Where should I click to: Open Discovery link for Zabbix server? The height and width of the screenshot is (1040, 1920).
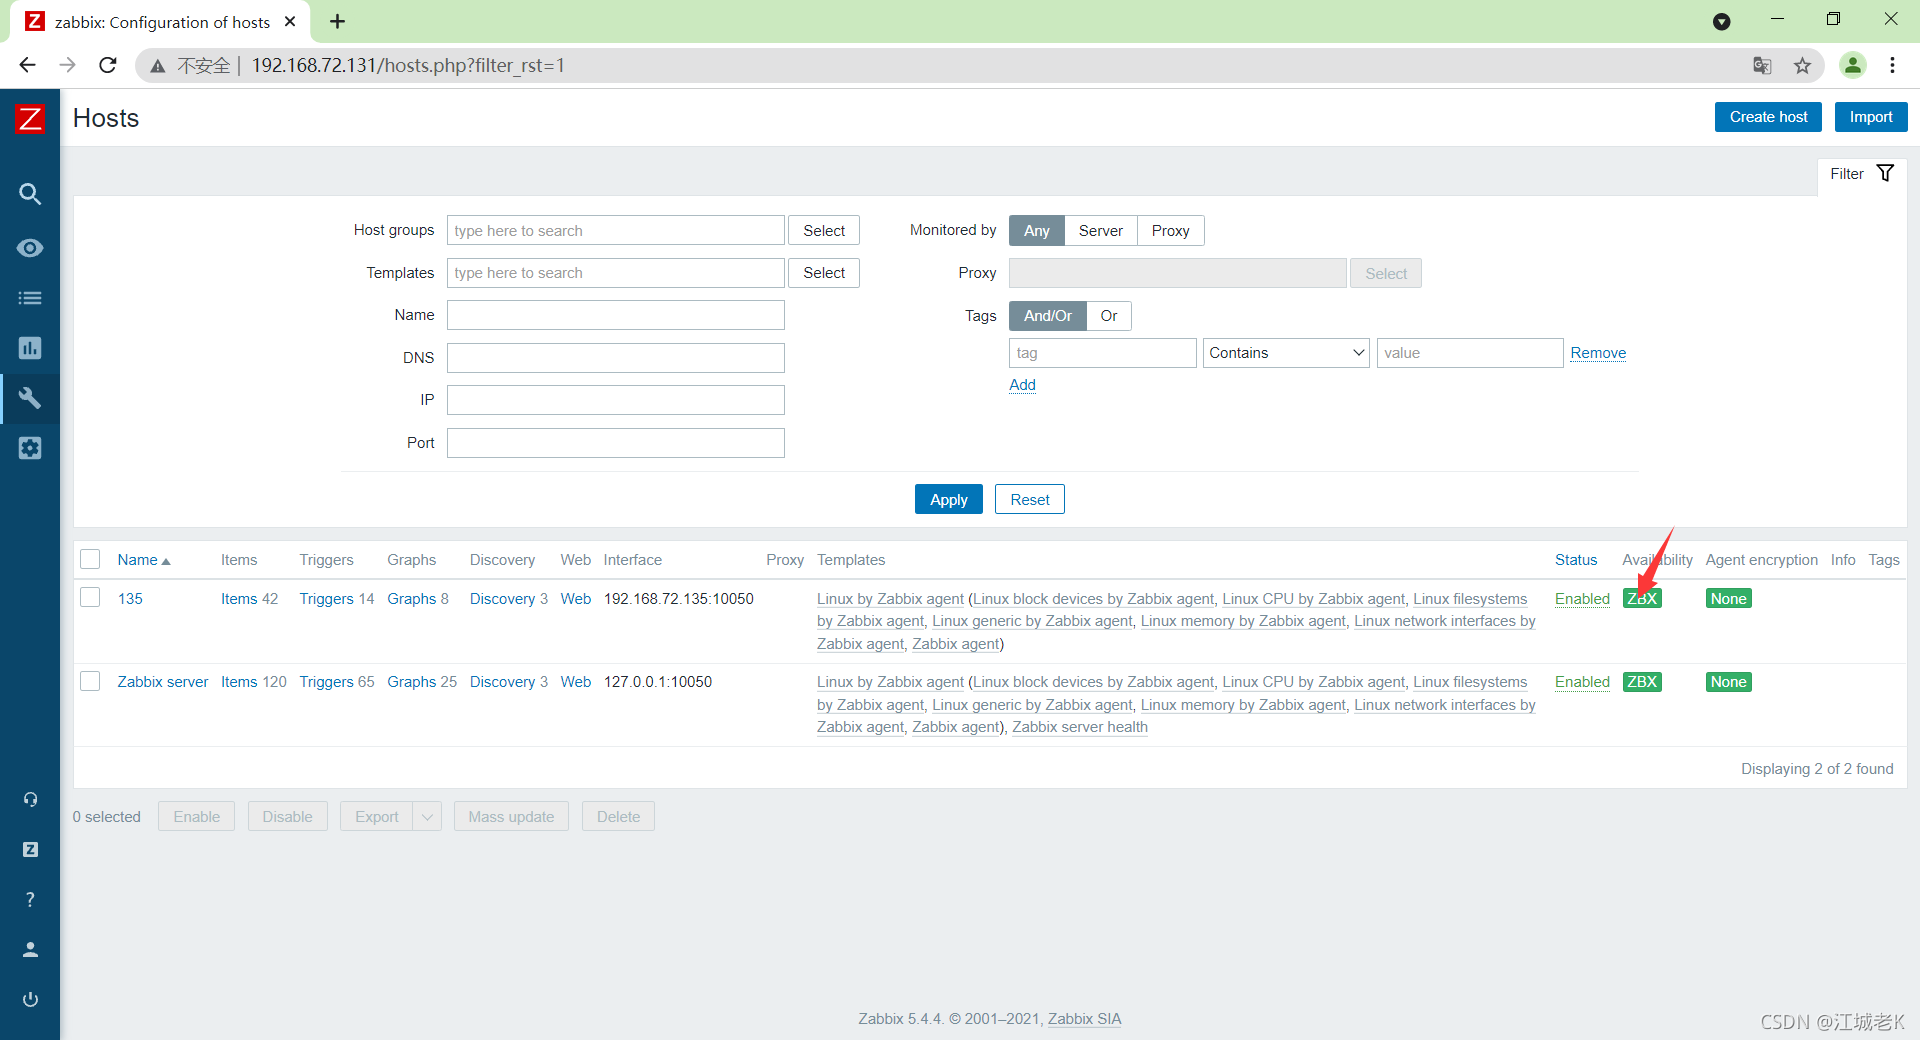click(502, 682)
